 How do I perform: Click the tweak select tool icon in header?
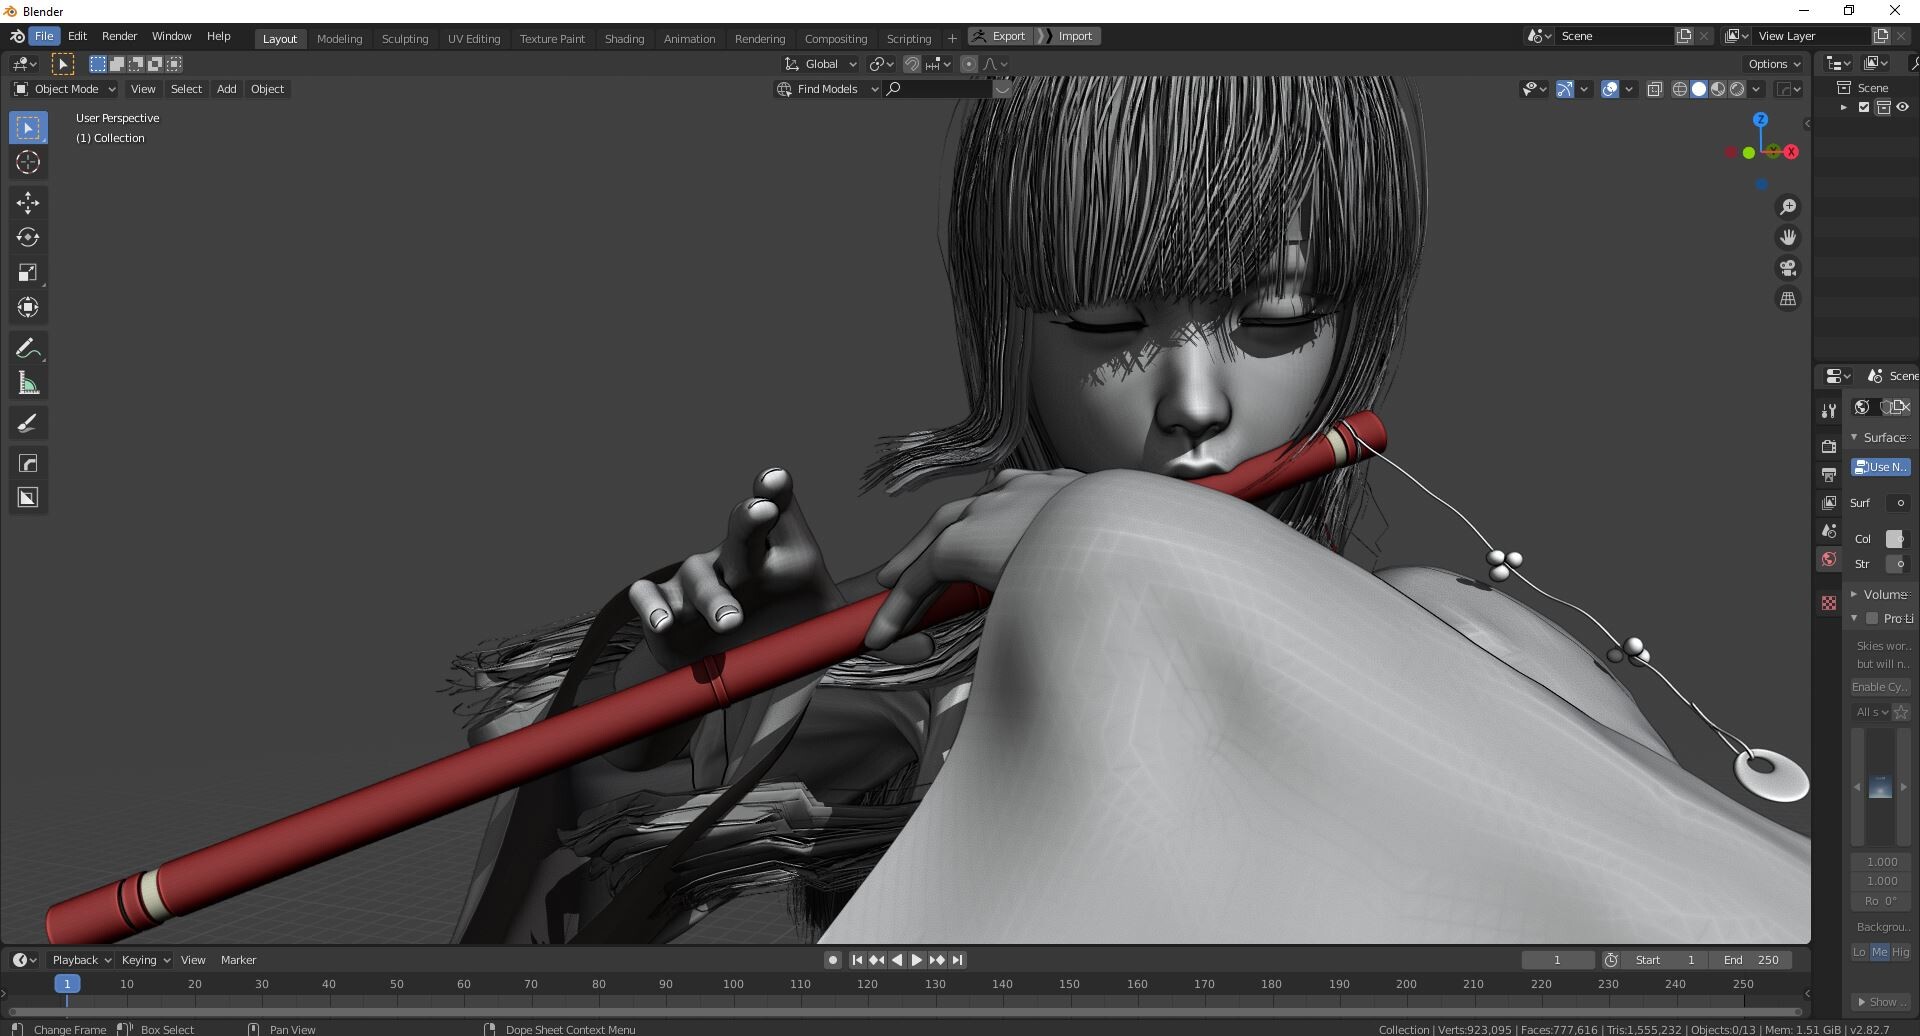[x=62, y=64]
